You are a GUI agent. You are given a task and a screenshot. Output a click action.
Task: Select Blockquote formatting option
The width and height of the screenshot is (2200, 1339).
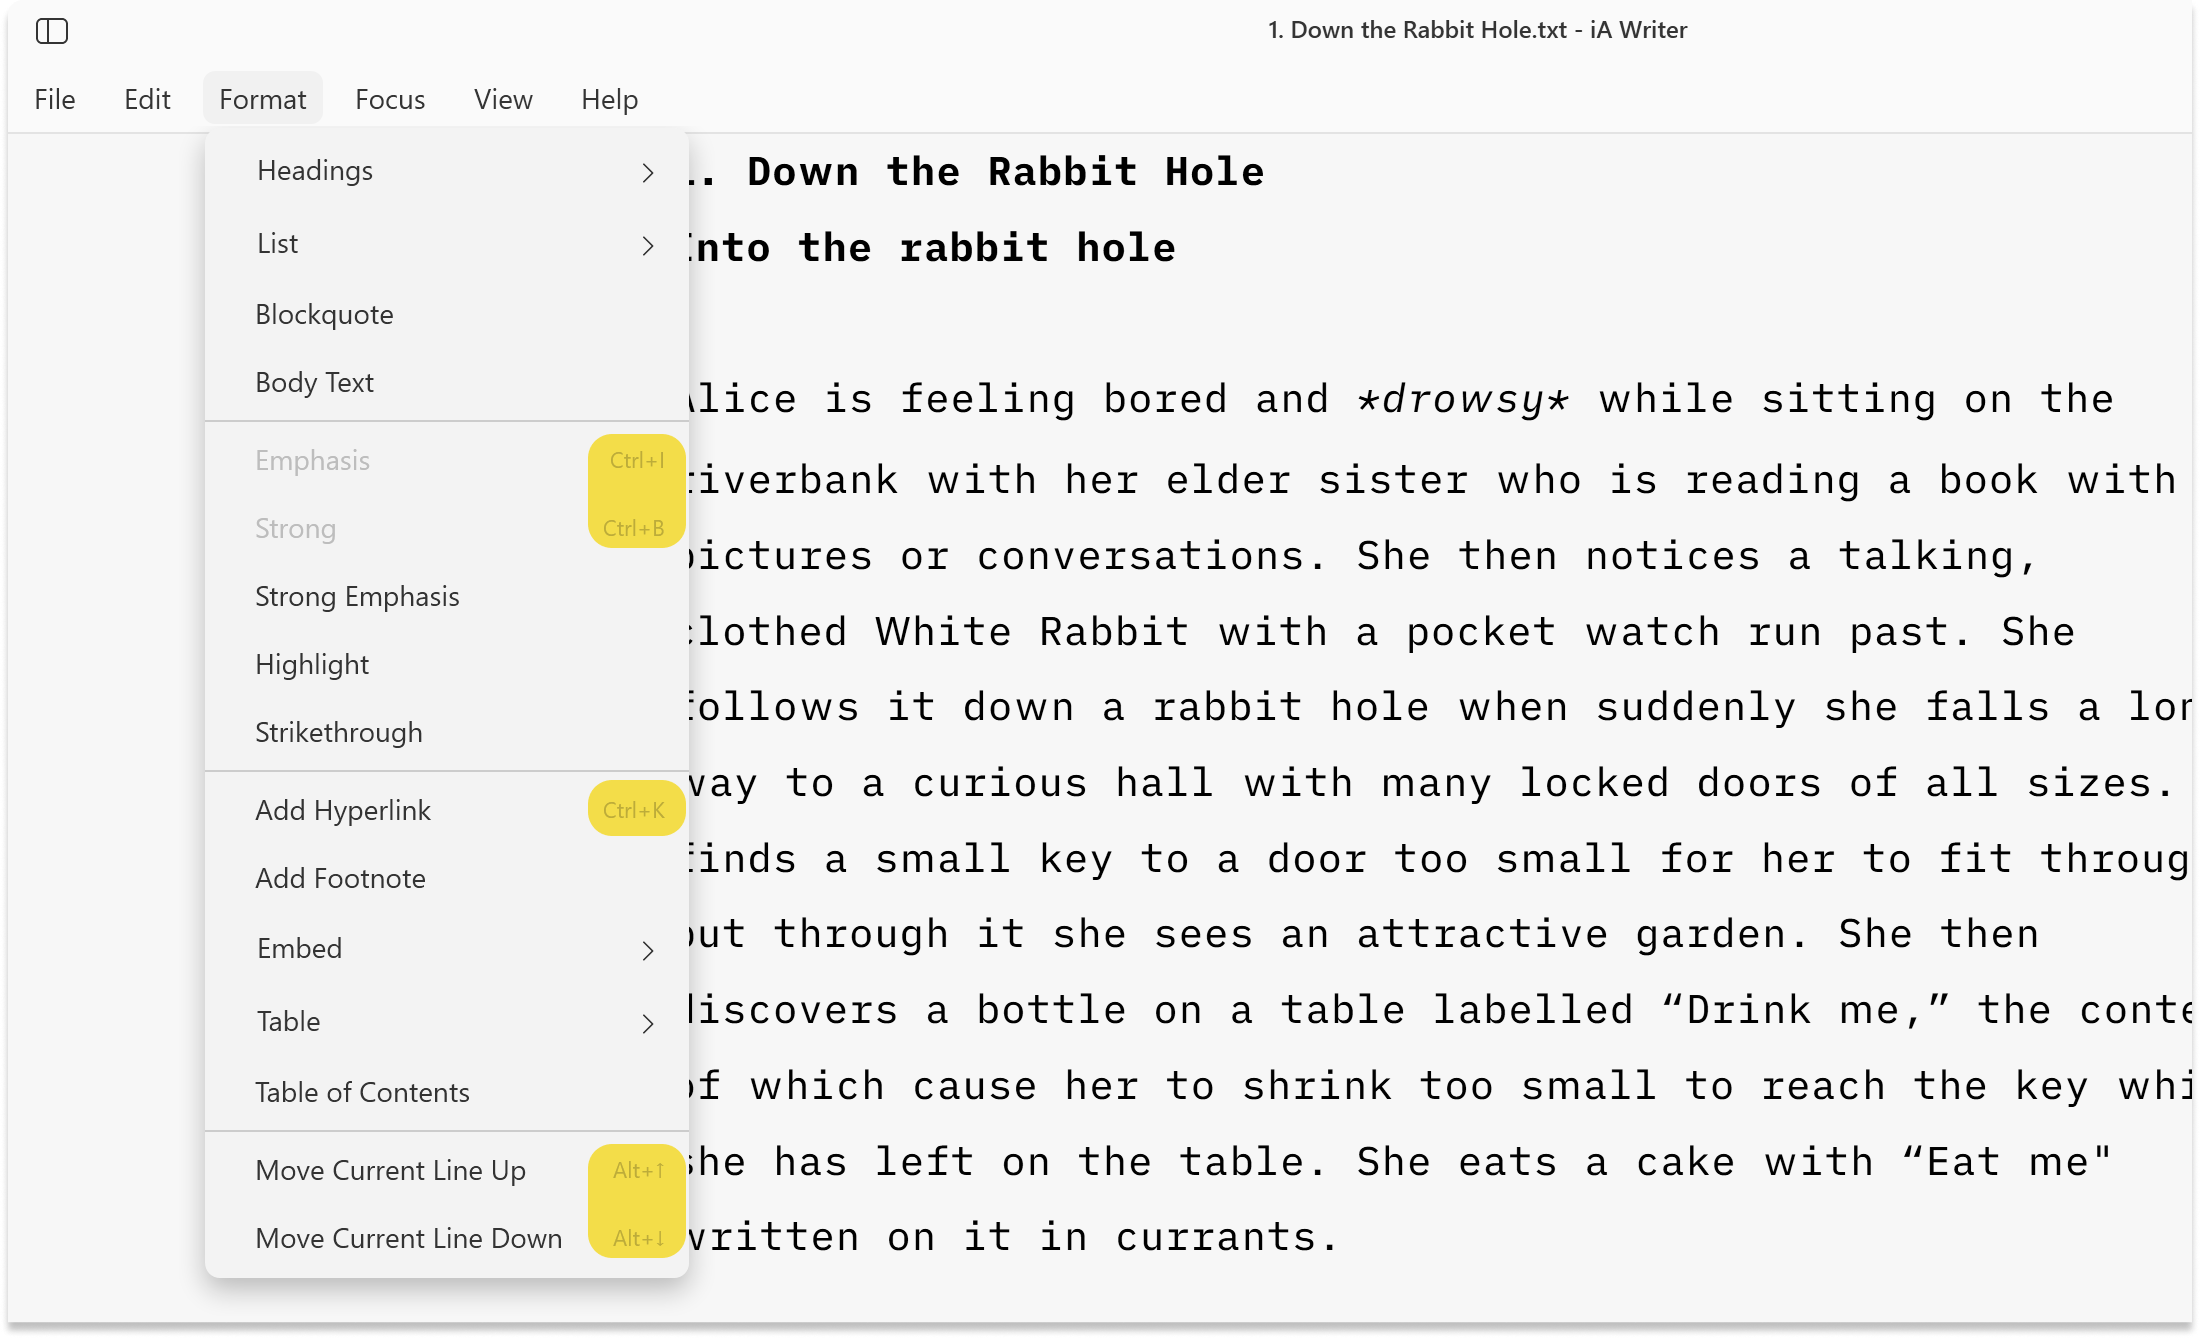pos(324,314)
